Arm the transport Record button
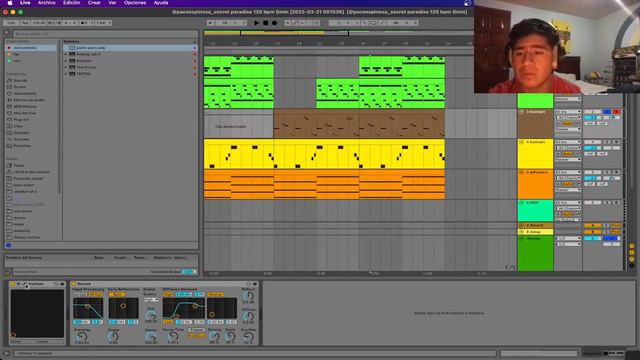Screen dimensions: 640x360 (x=274, y=23)
